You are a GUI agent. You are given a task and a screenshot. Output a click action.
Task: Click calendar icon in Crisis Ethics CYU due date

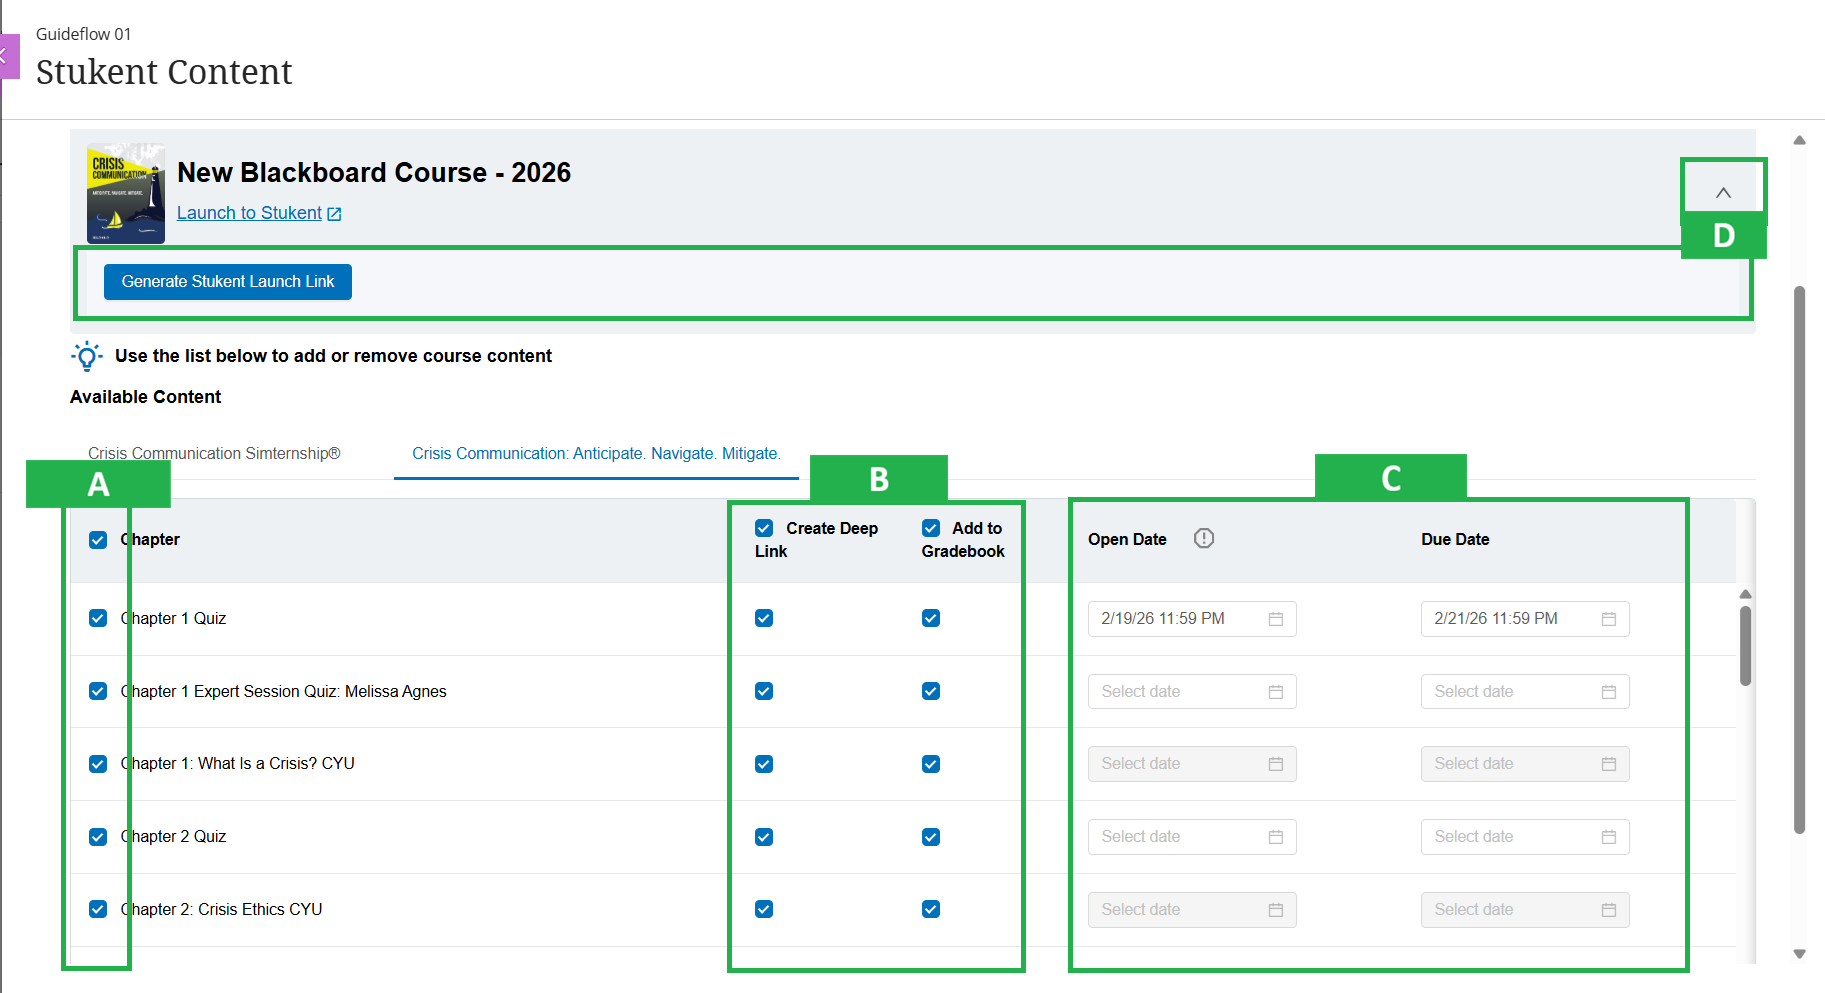[x=1608, y=910]
